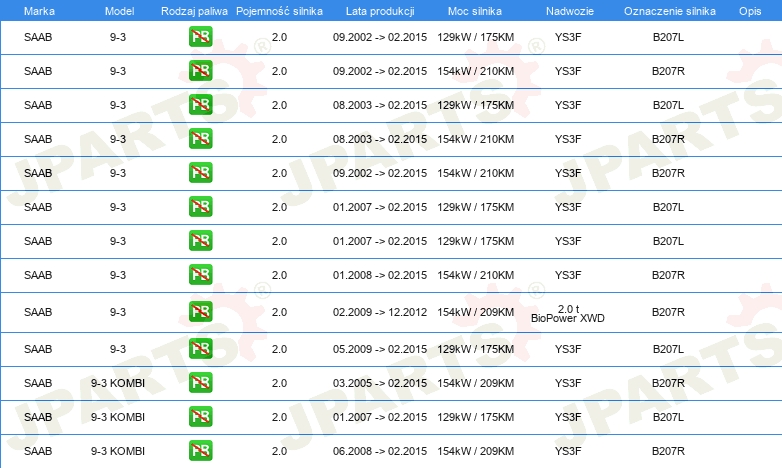Click '9-3 KOMBI' in the 129kW KOMBI row
The height and width of the screenshot is (468, 782).
(118, 417)
